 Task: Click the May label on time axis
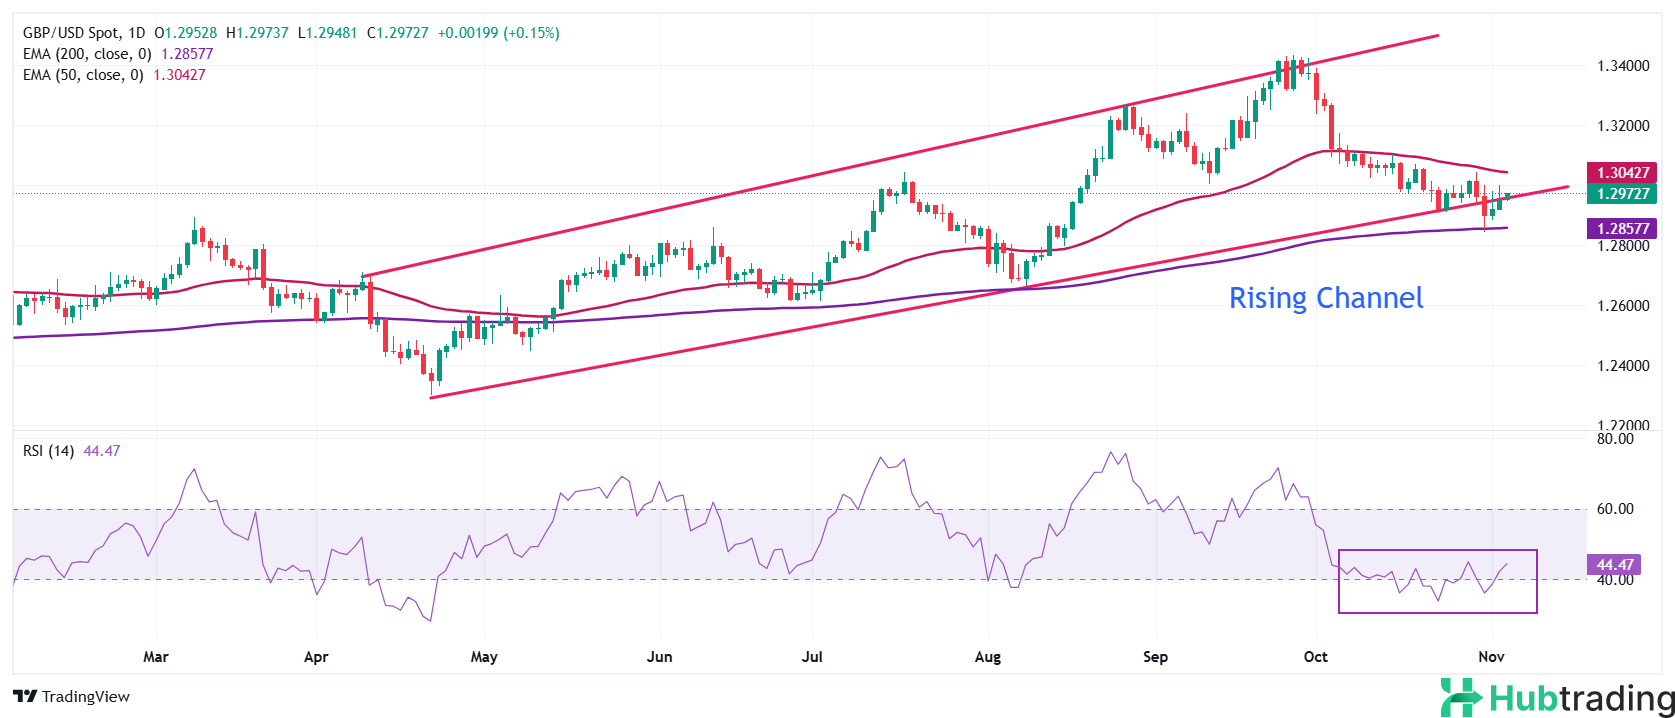coord(484,657)
